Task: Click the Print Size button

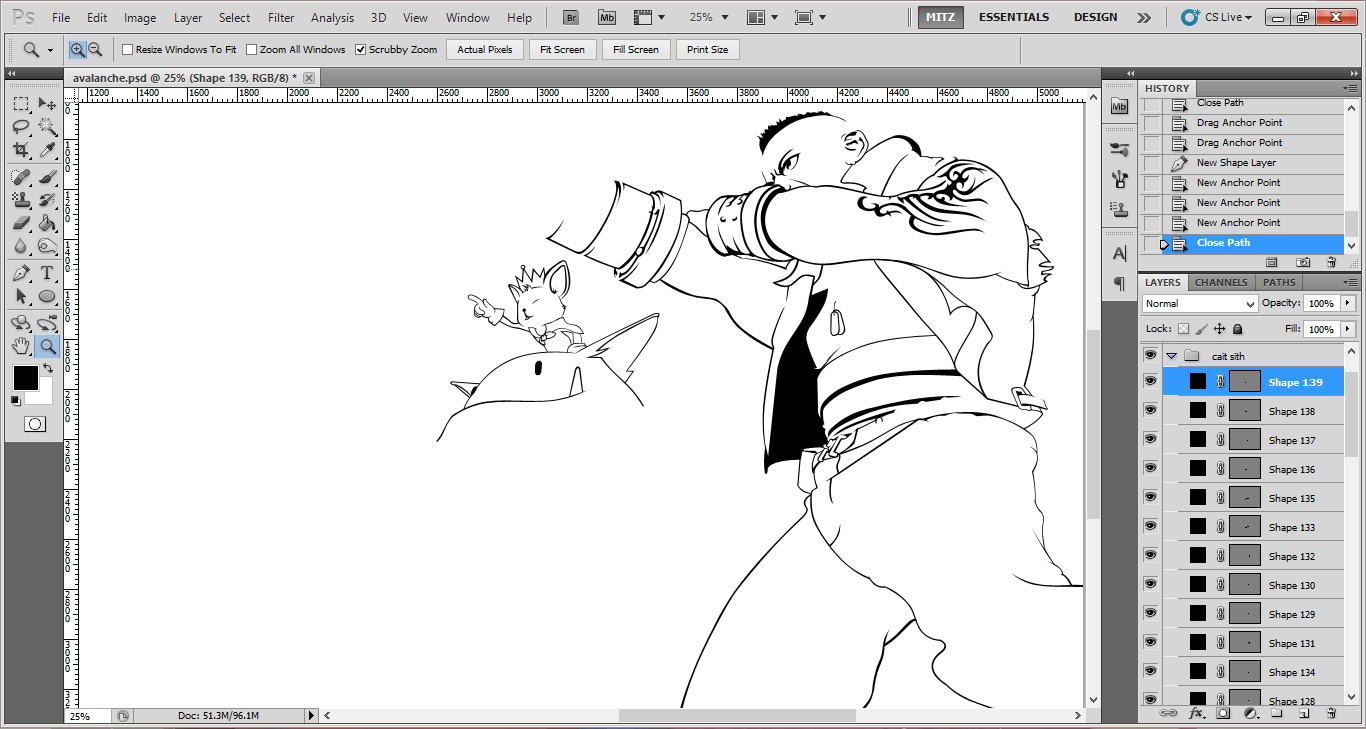Action: coord(708,49)
